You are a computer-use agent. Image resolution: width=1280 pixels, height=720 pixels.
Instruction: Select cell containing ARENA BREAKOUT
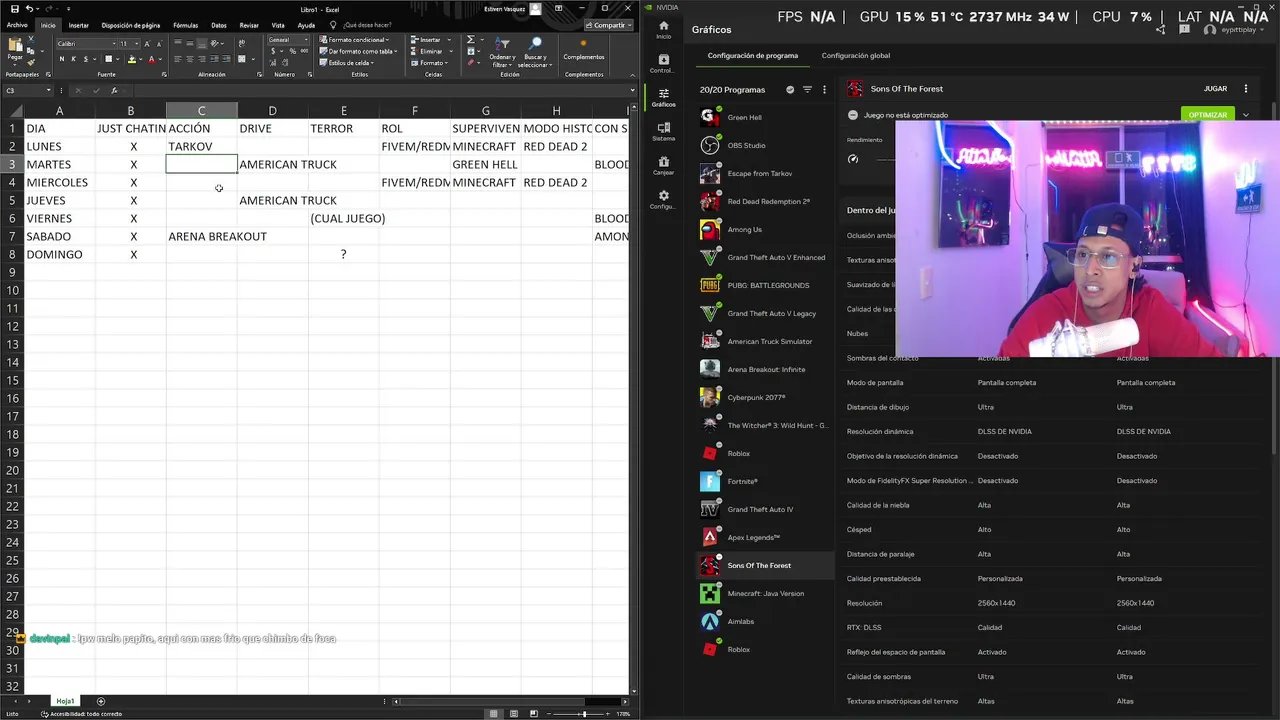(x=201, y=236)
